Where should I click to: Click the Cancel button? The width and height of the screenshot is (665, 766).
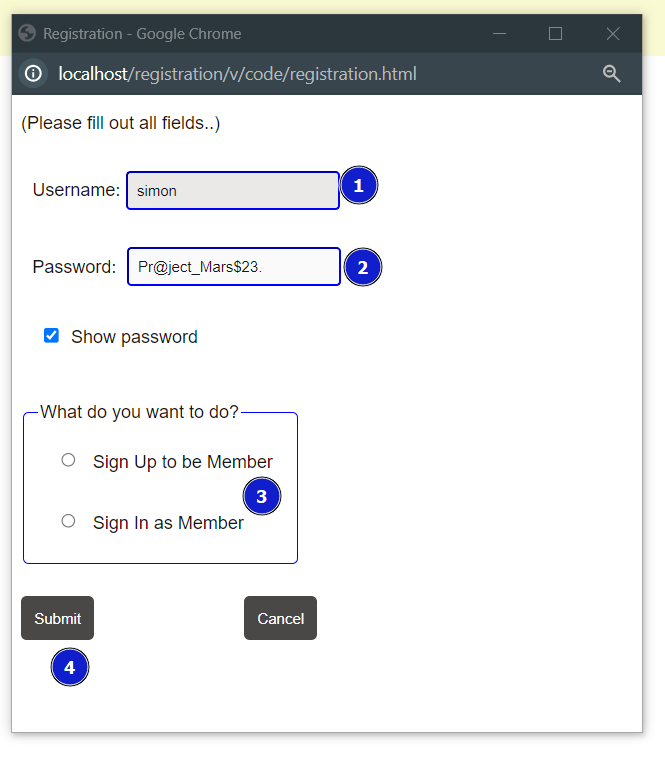(280, 618)
